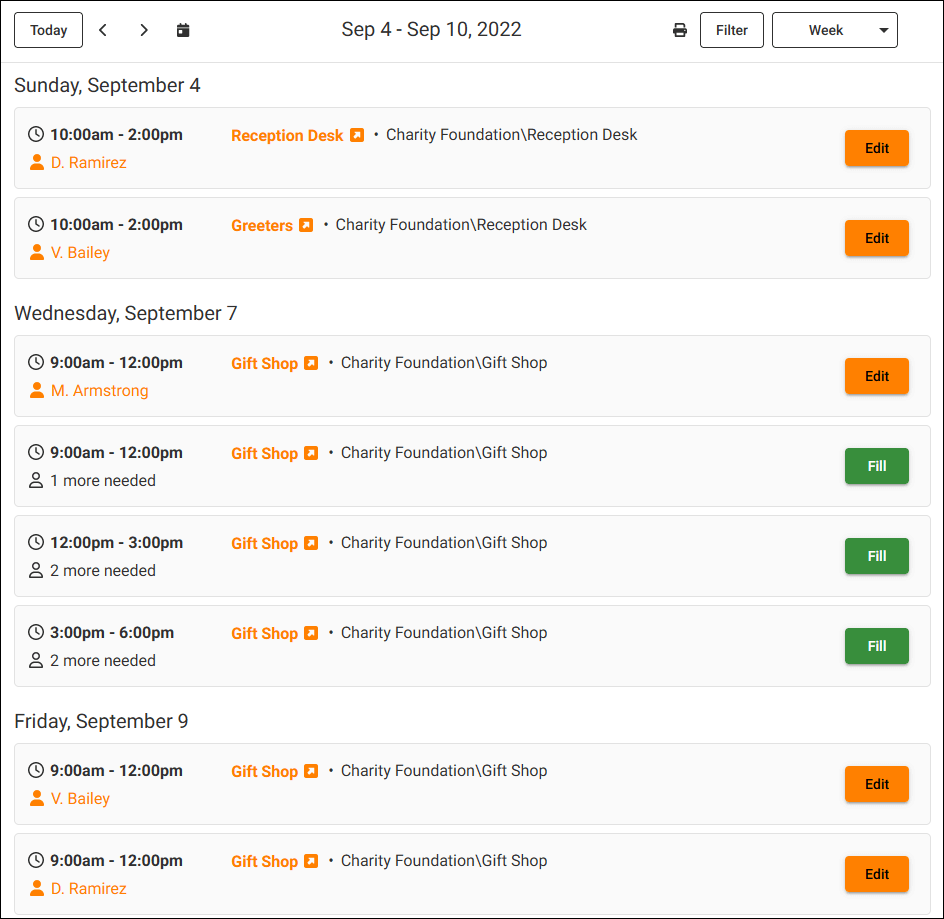Open the external link for Friday's Gift Shop shift

[x=311, y=771]
